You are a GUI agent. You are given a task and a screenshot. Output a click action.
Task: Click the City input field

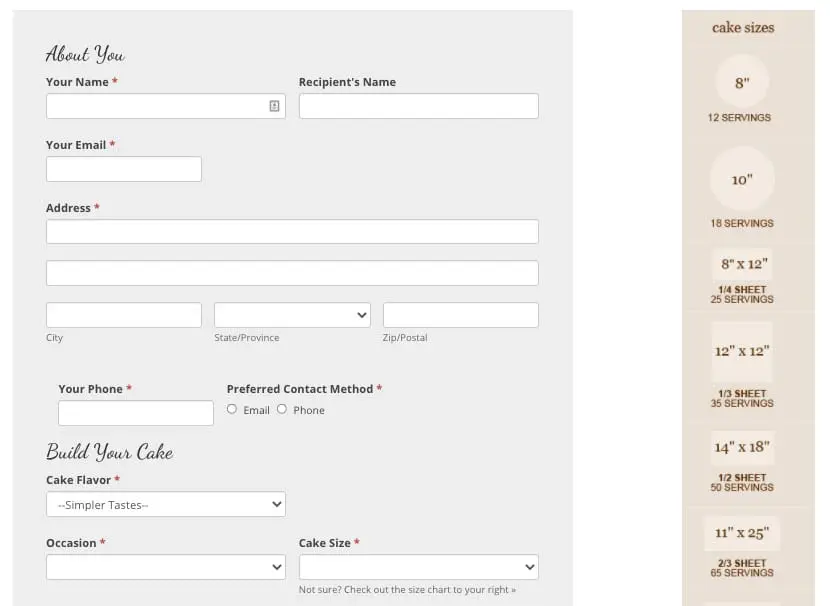point(124,315)
